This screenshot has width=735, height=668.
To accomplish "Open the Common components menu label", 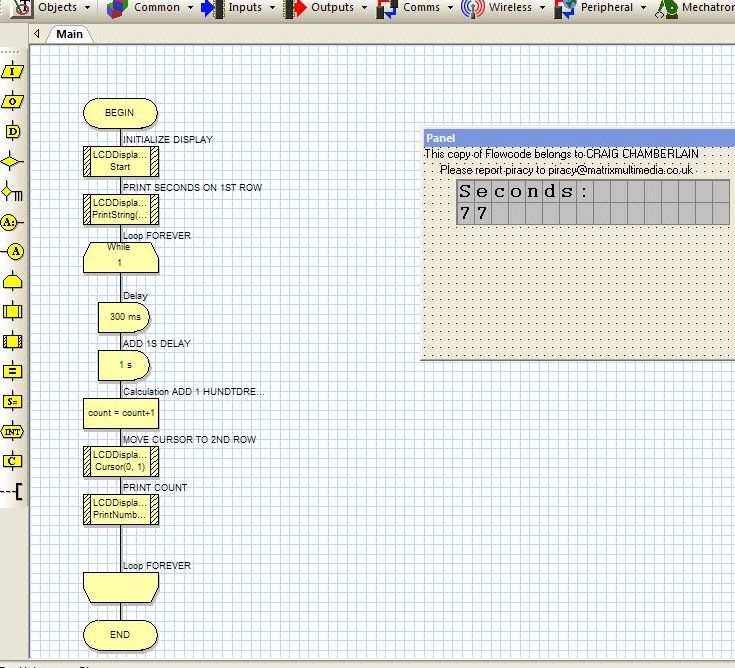I will pyautogui.click(x=157, y=7).
